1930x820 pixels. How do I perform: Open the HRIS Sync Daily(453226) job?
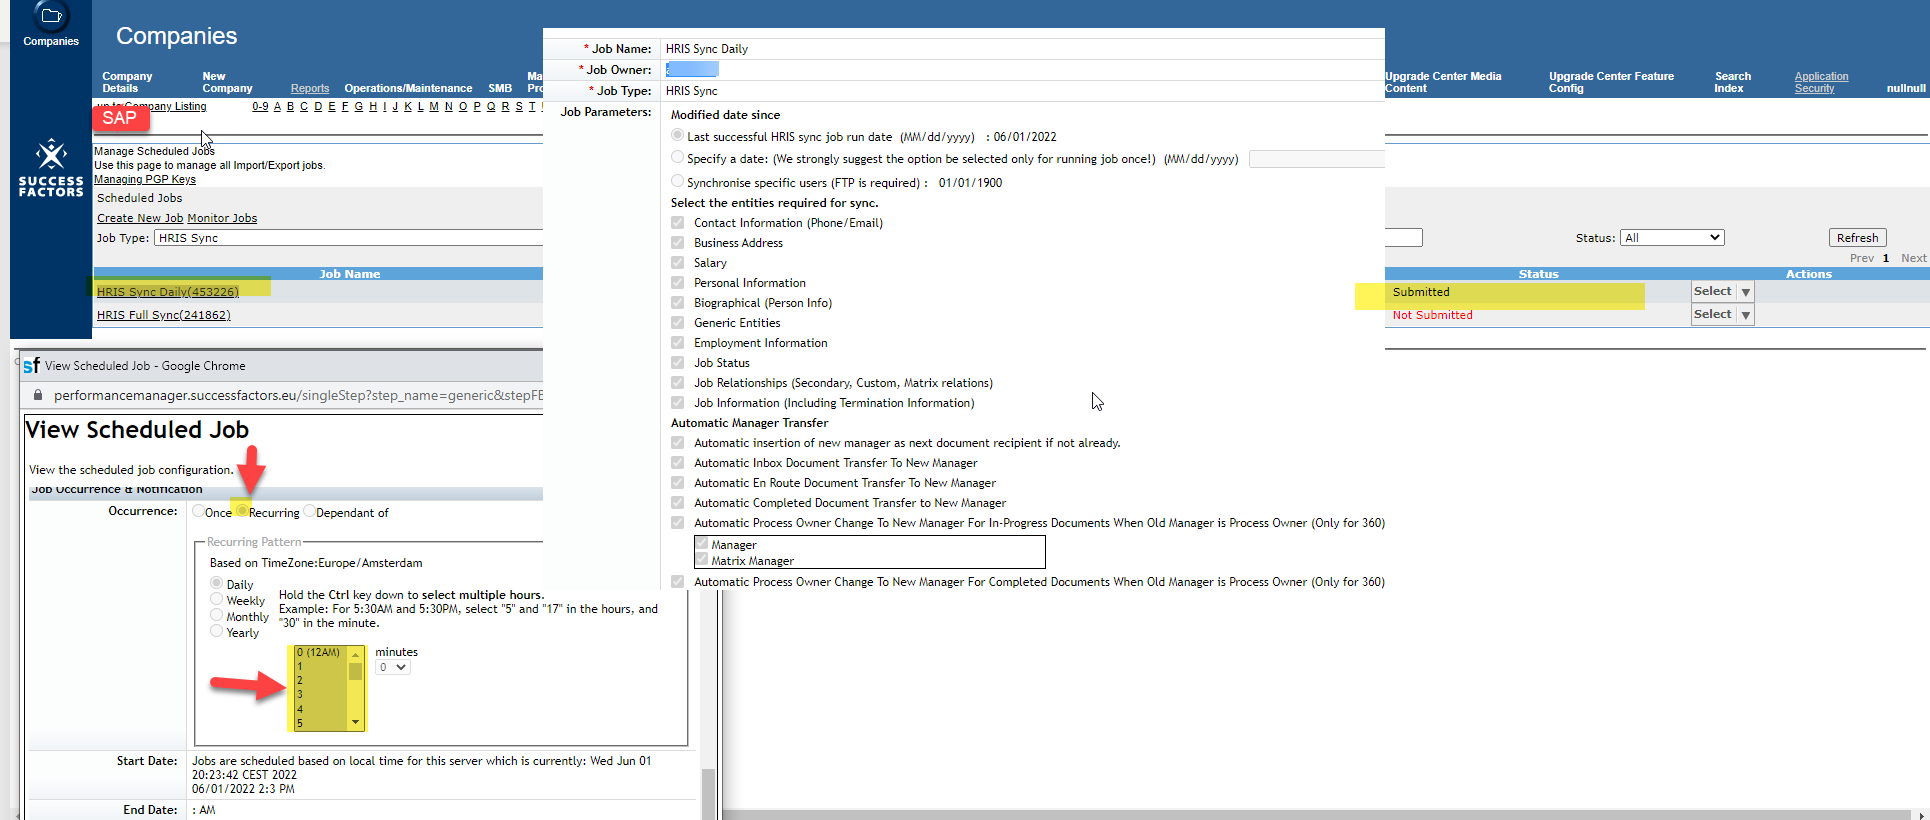(168, 292)
